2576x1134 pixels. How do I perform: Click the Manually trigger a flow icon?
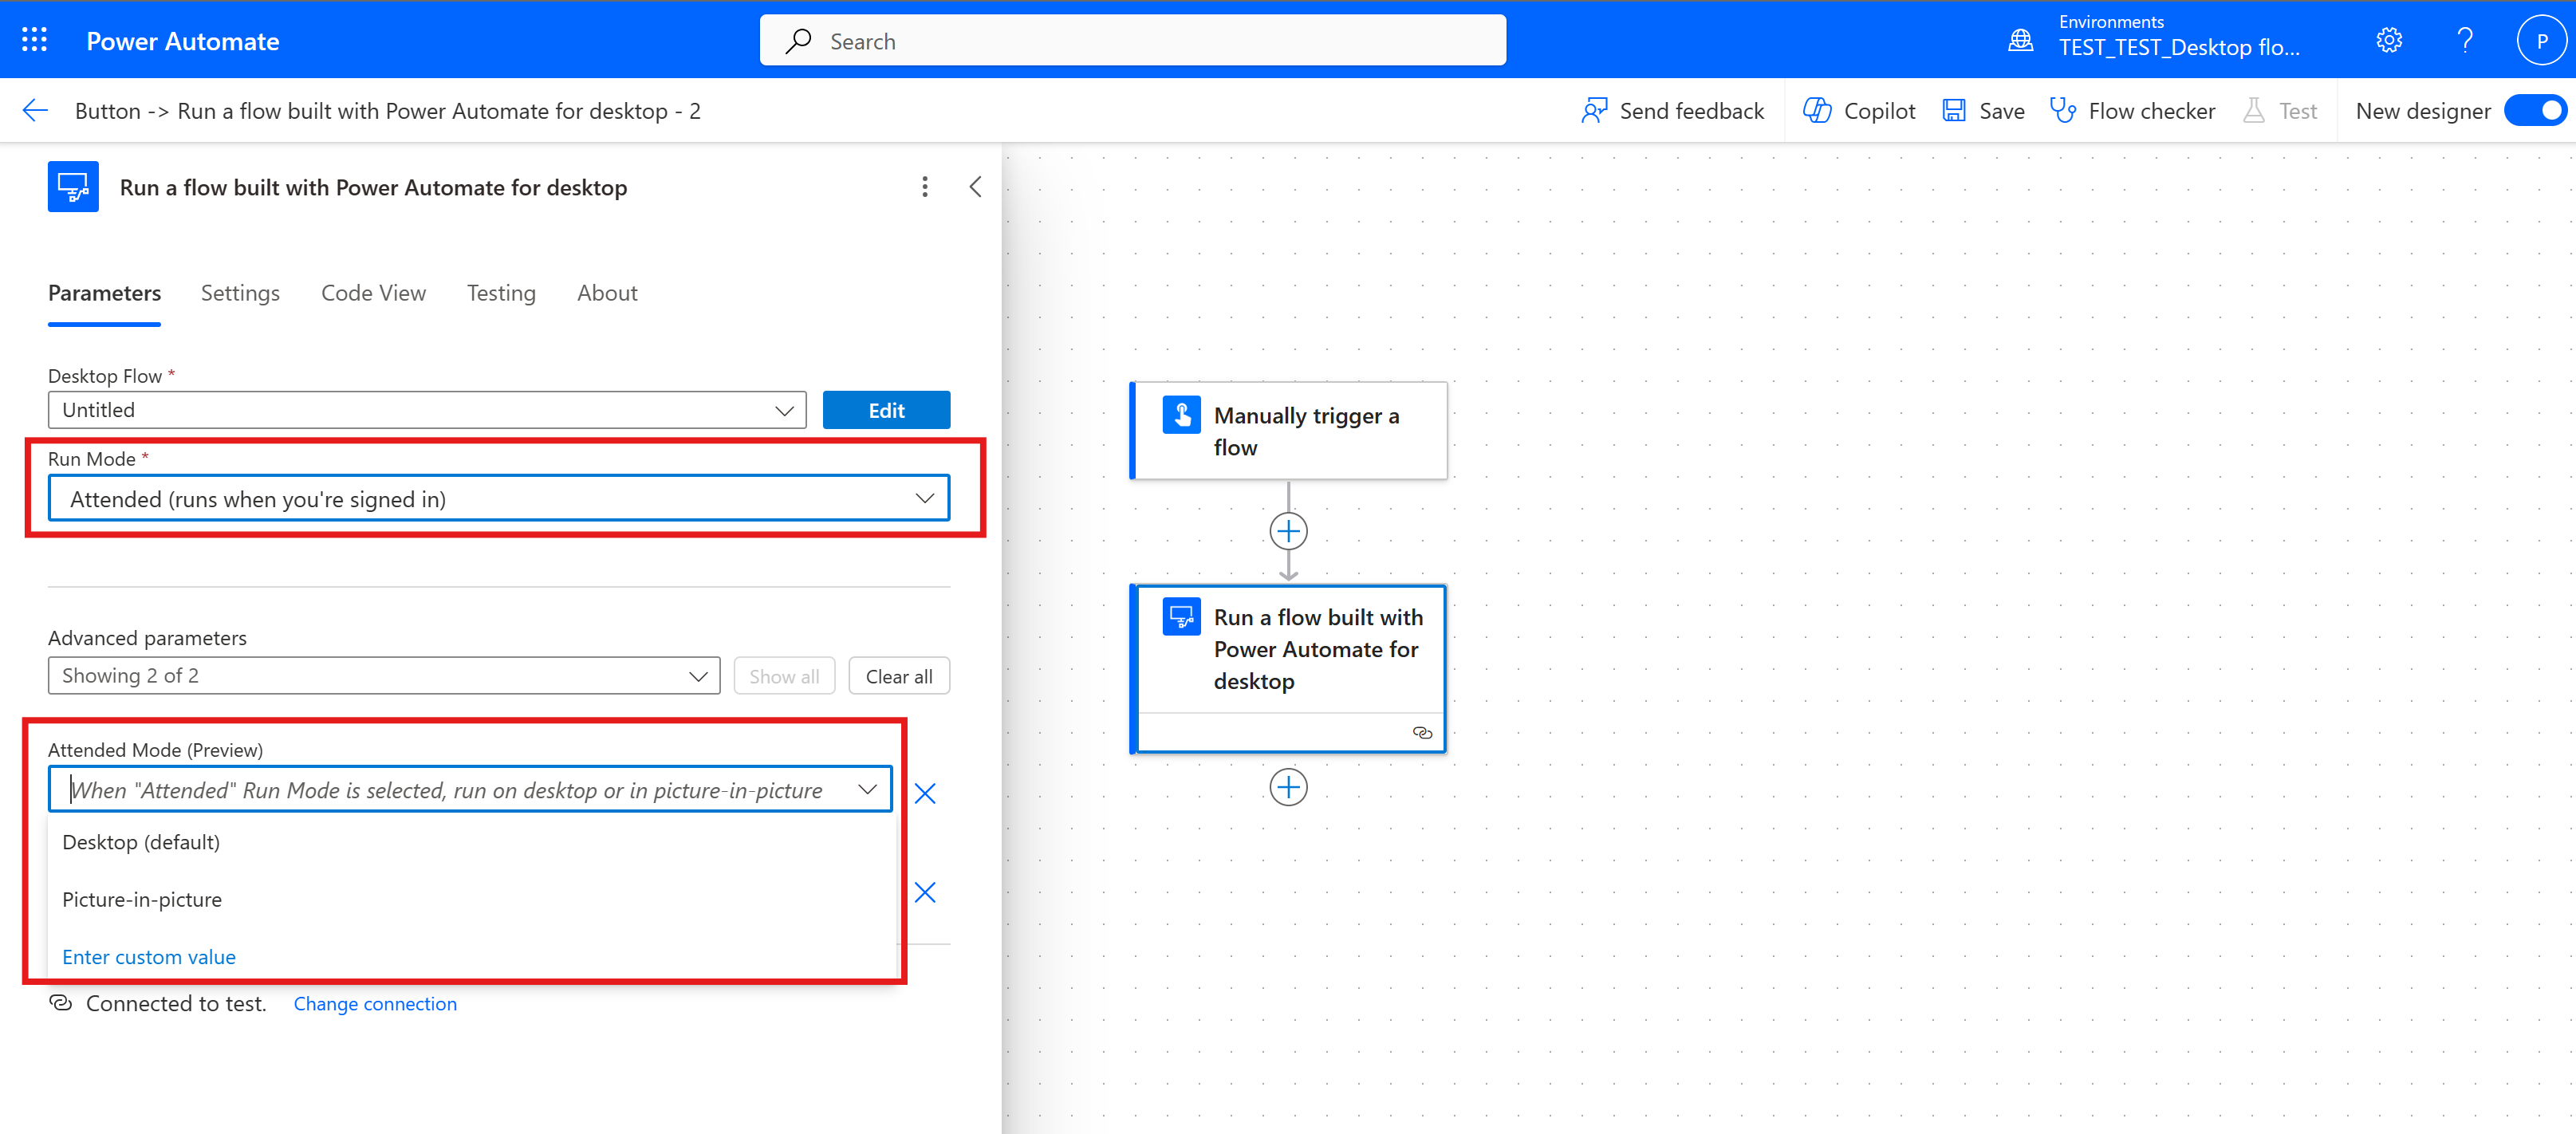[1181, 415]
